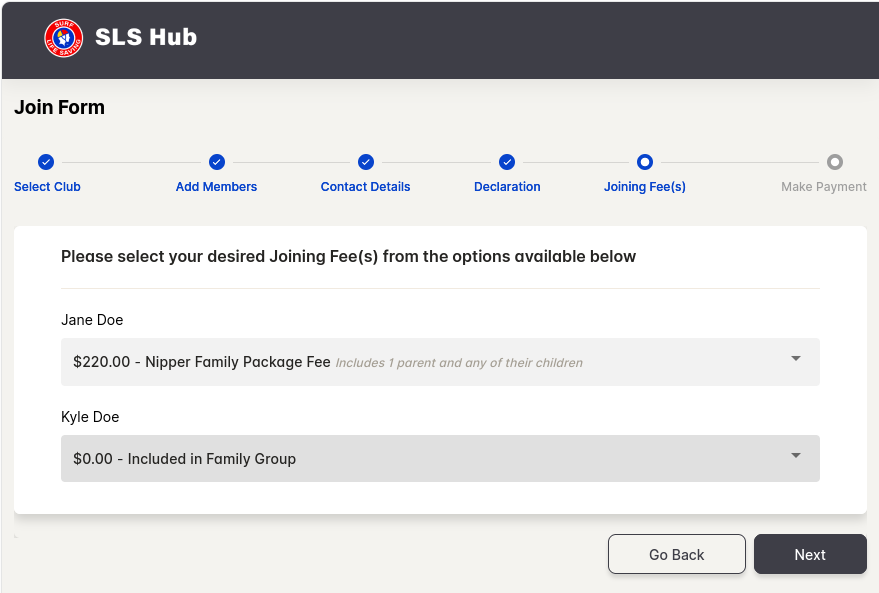879x593 pixels.
Task: Click the Add Members step checkmark icon
Action: (217, 162)
